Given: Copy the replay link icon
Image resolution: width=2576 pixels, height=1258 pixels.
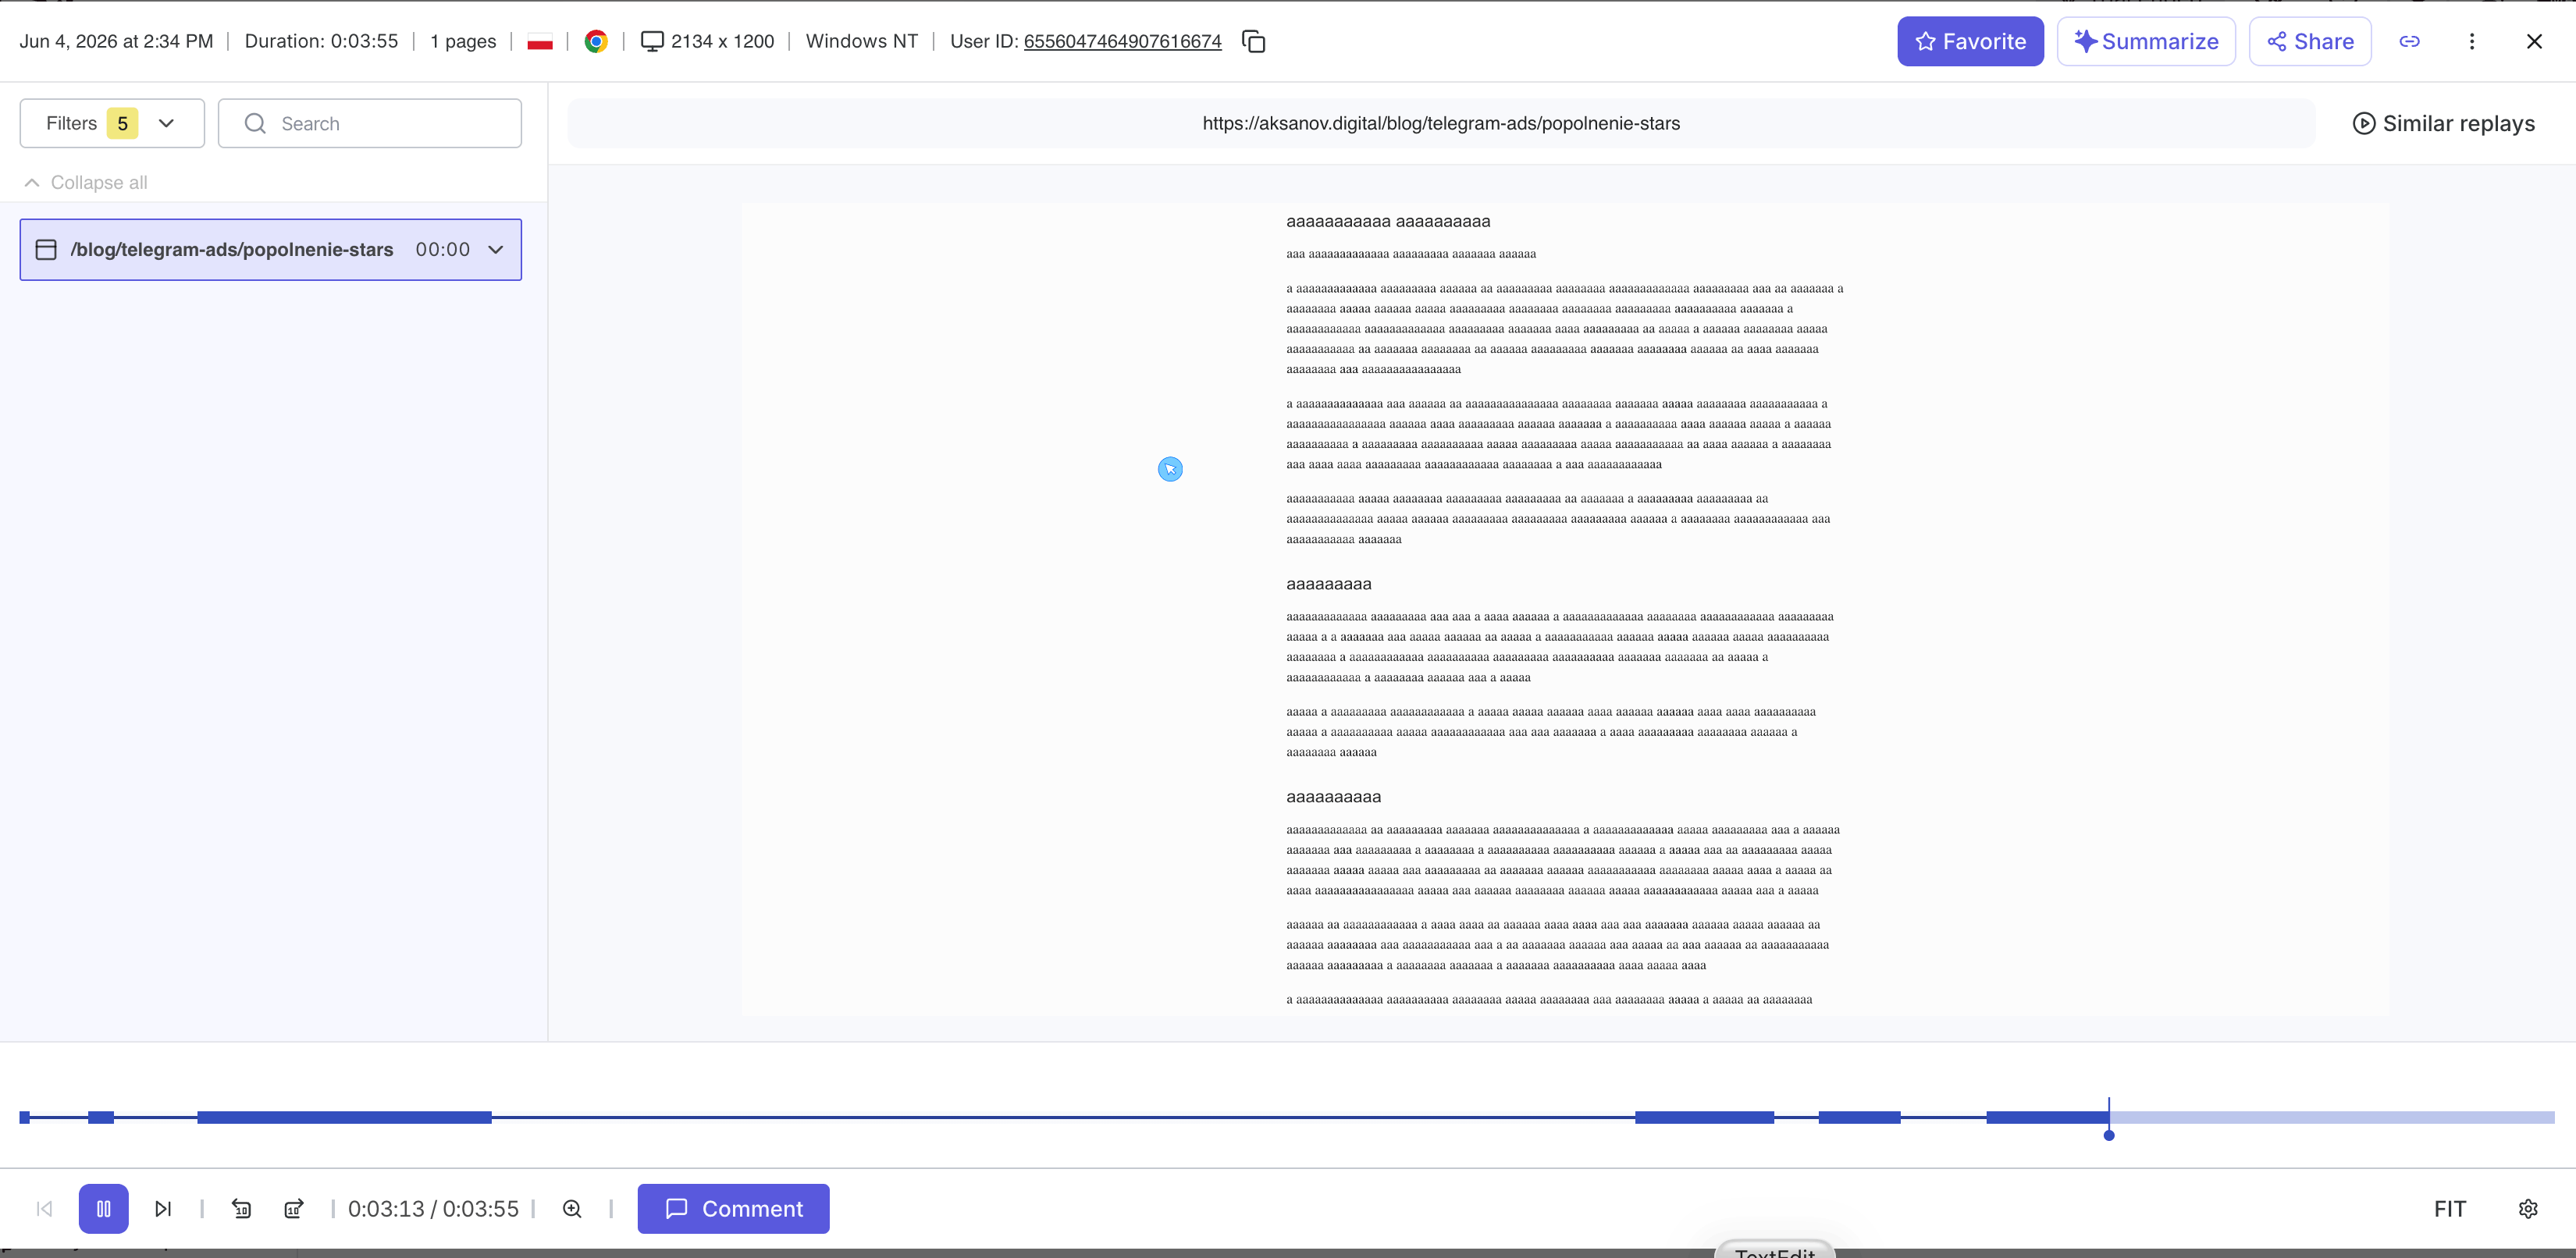Looking at the screenshot, I should tap(2410, 41).
